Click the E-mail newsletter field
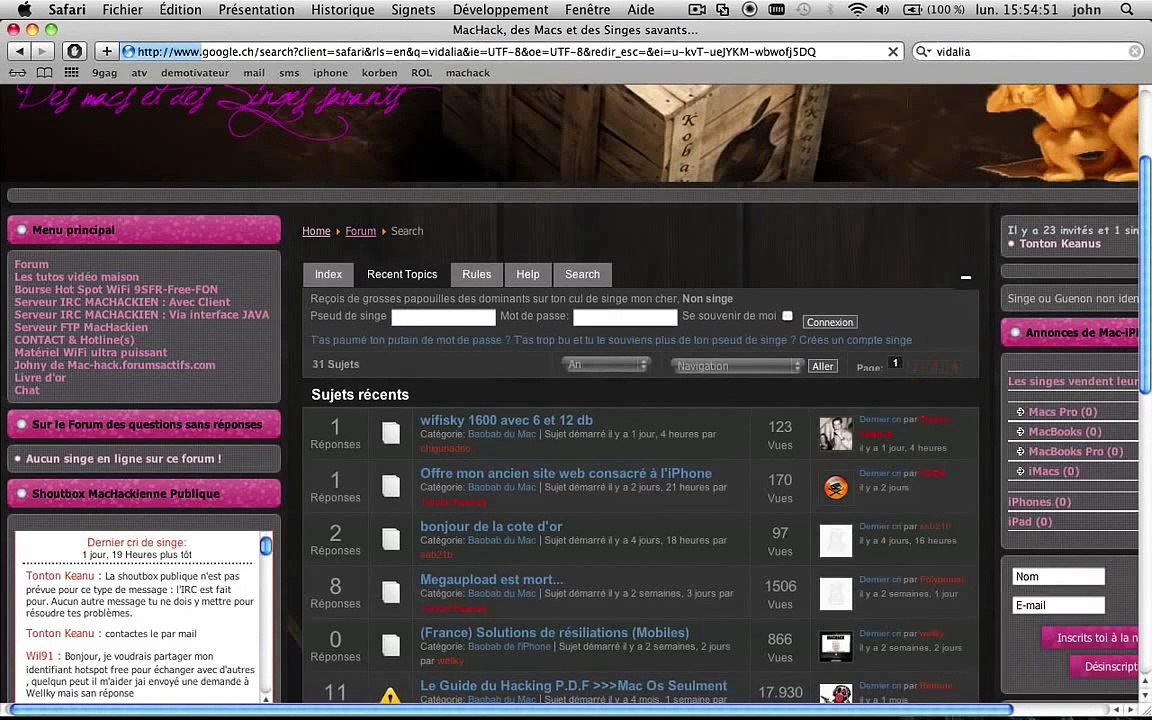This screenshot has width=1152, height=720. (x=1058, y=605)
